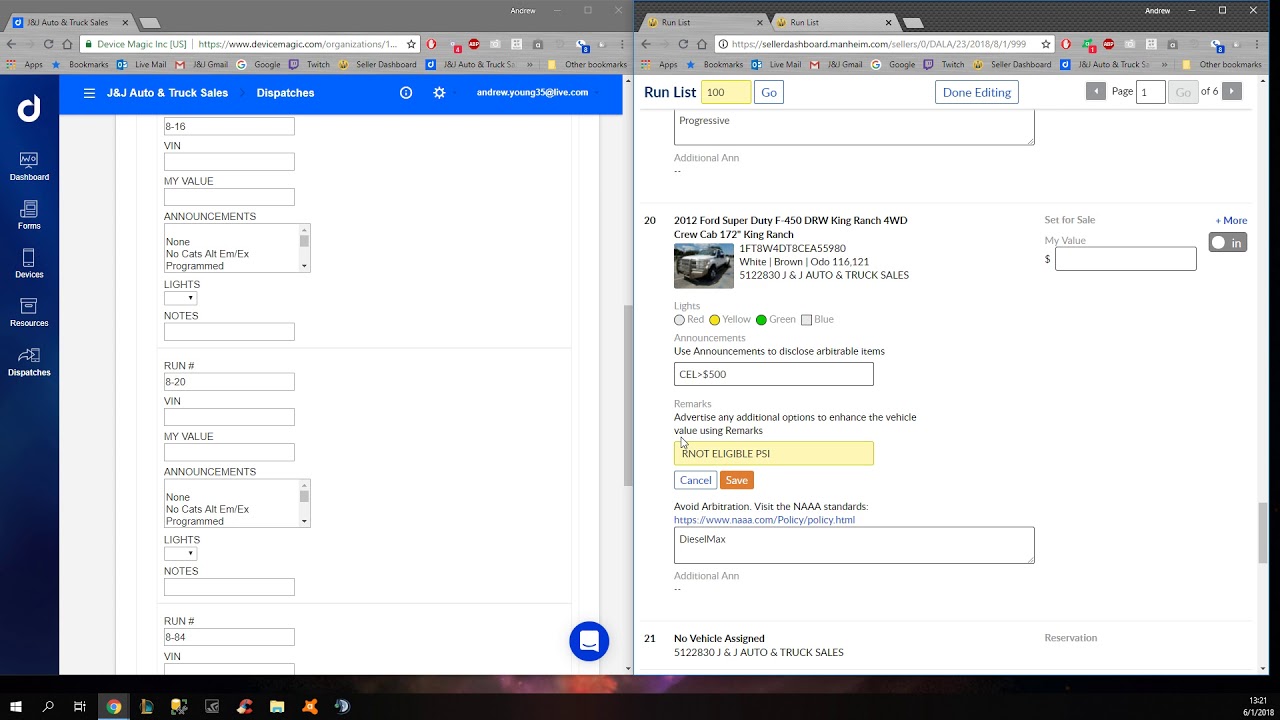Open Devices in Device Magic sidebar

(x=29, y=264)
